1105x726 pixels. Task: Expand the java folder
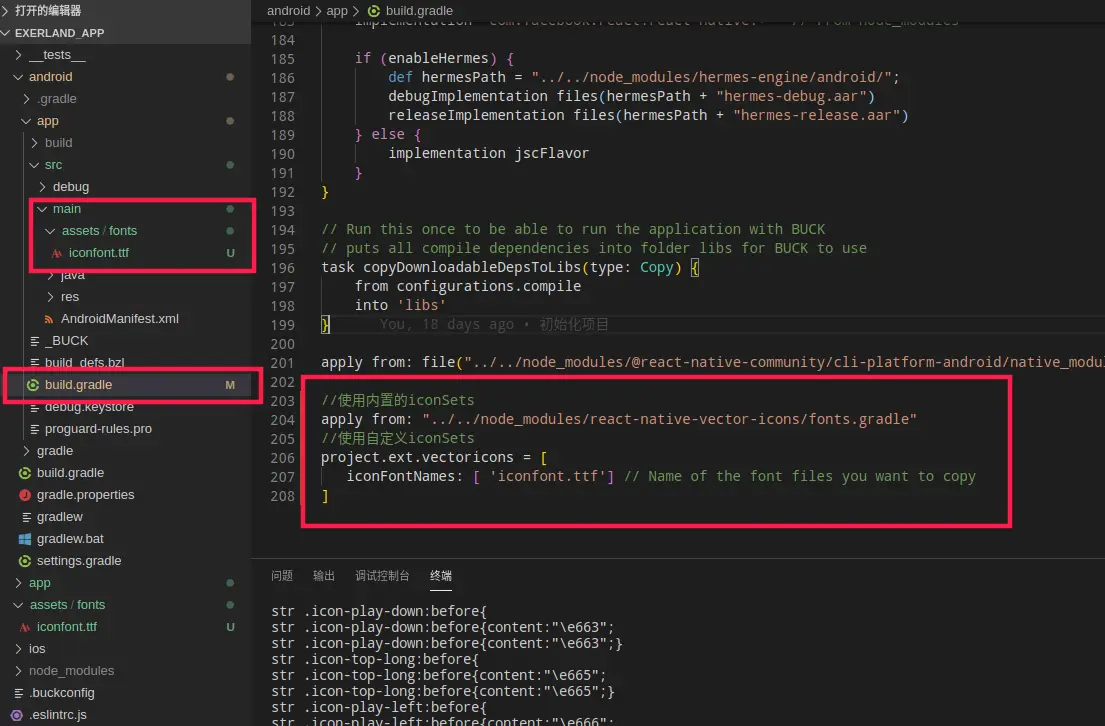coord(73,275)
